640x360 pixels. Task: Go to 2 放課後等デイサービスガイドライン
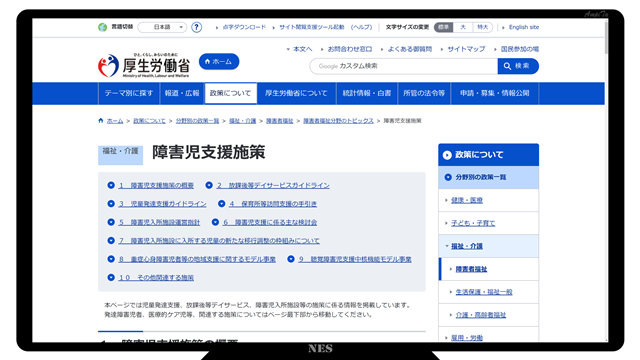273,185
